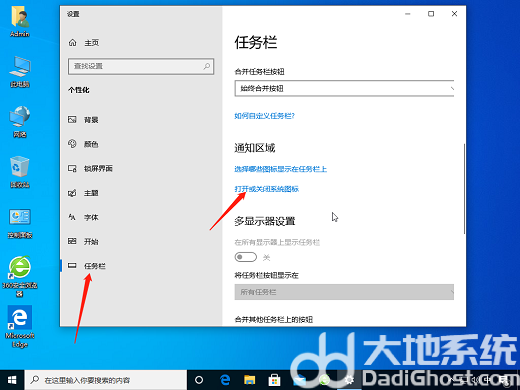
Task: Launch the Microsoft Edge desktop shortcut
Action: click(x=20, y=327)
